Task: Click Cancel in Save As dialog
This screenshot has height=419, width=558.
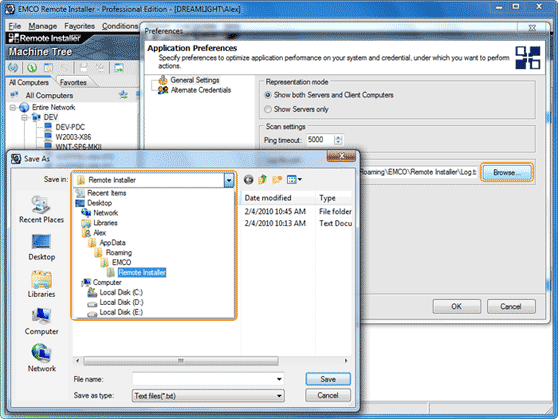Action: (328, 396)
